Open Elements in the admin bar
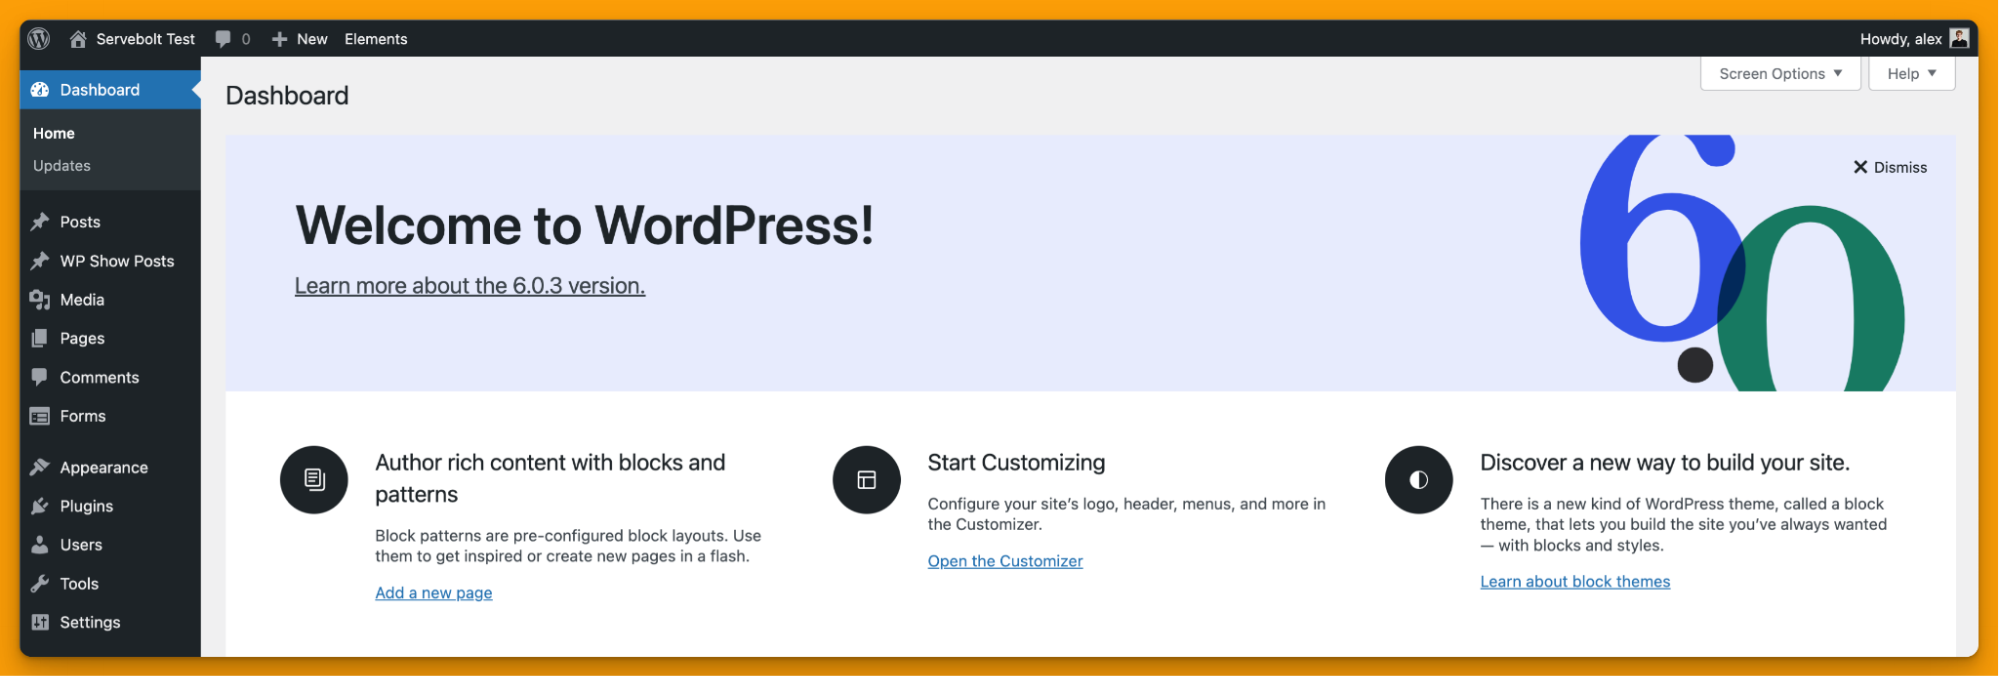Viewport: 1999px width, 677px height. pyautogui.click(x=376, y=39)
